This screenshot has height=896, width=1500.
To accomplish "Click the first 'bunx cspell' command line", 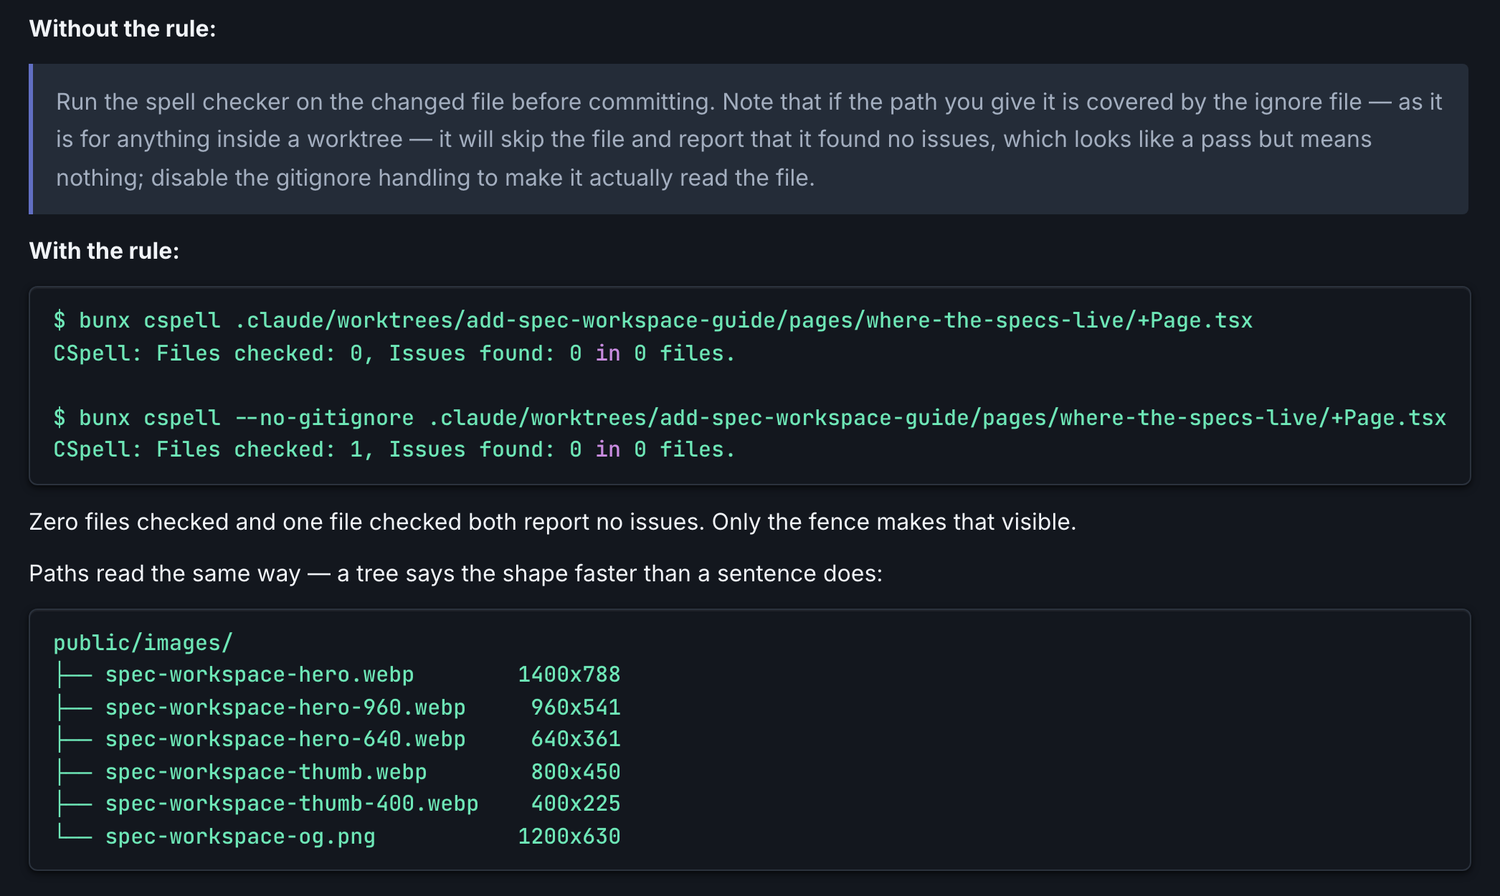I will pyautogui.click(x=653, y=320).
